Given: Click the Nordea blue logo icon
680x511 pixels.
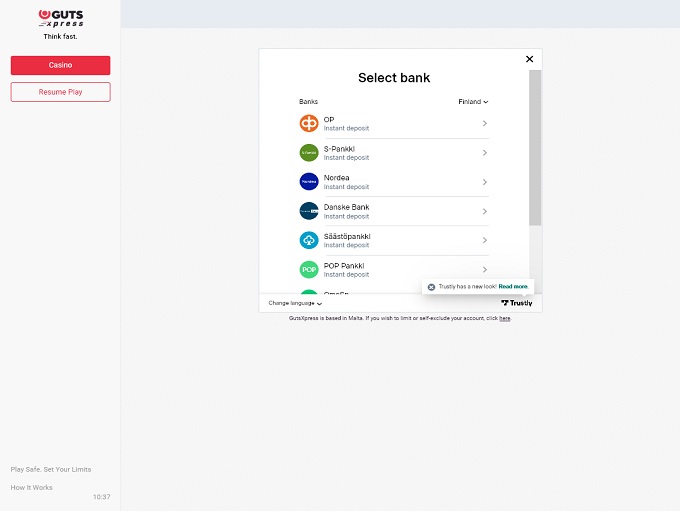Looking at the screenshot, I should click(309, 182).
